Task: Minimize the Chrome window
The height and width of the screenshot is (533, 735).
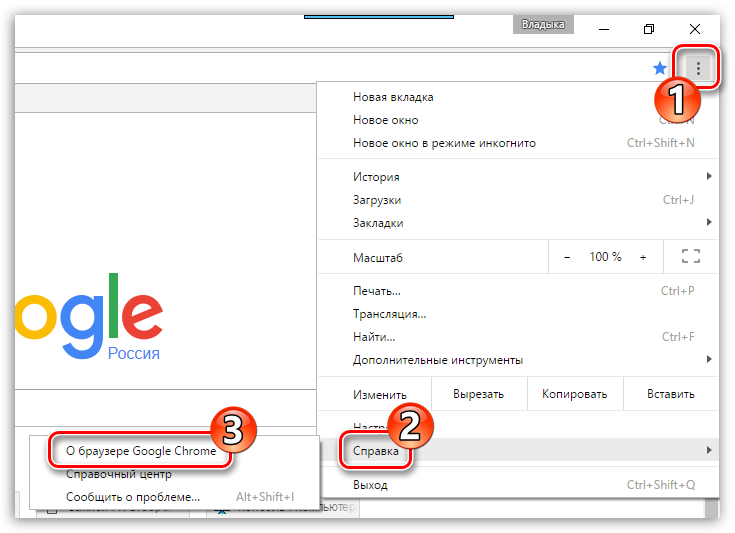Action: [604, 29]
